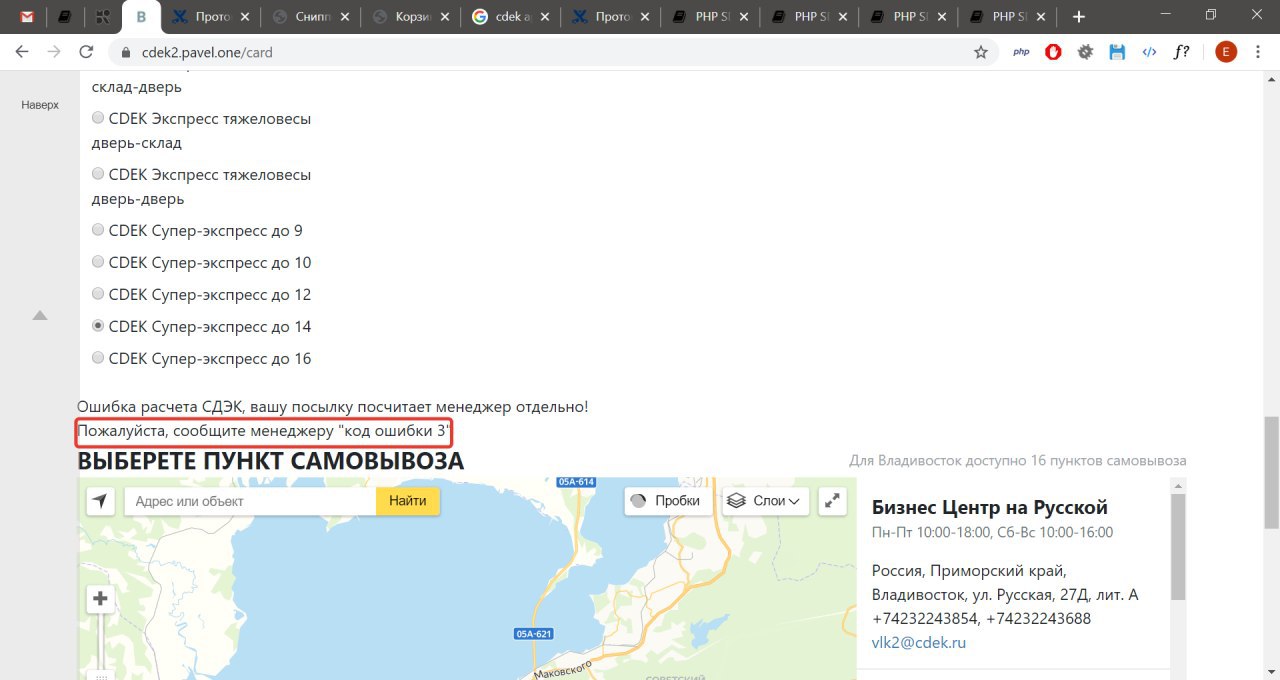Close the cdek Google tab
Screen dimensions: 1280x680
click(x=543, y=17)
